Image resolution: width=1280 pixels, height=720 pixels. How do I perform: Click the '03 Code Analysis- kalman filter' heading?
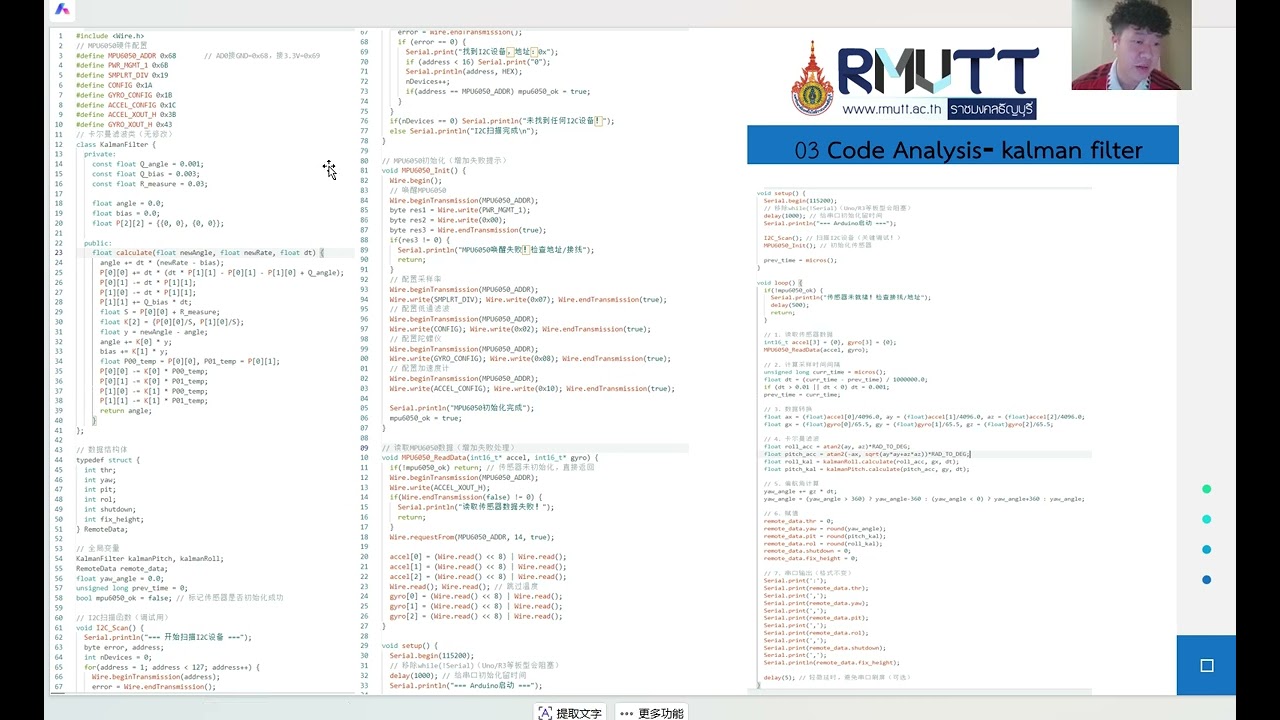tap(968, 150)
